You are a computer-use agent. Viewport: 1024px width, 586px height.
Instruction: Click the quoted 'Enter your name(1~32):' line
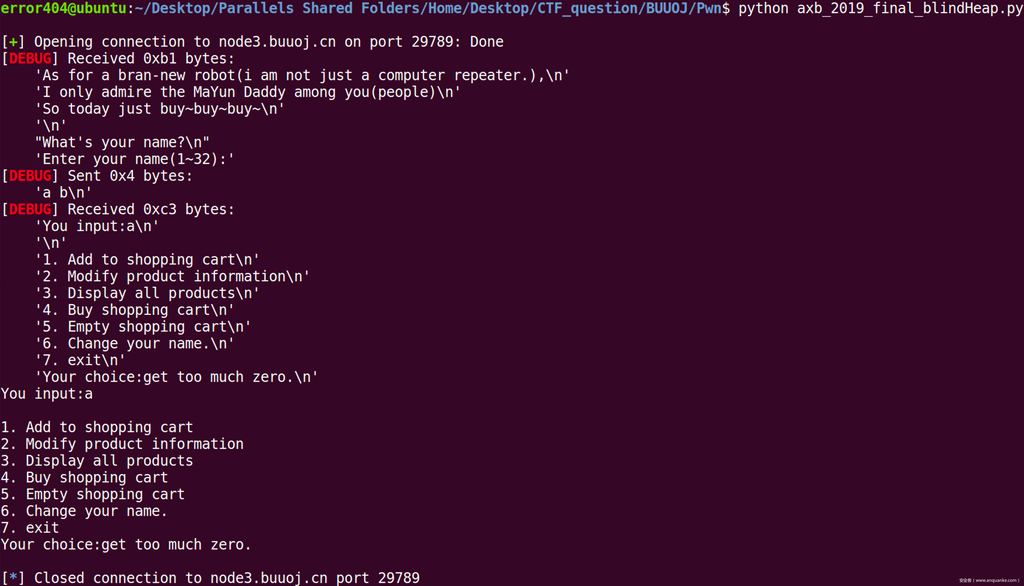pos(135,159)
